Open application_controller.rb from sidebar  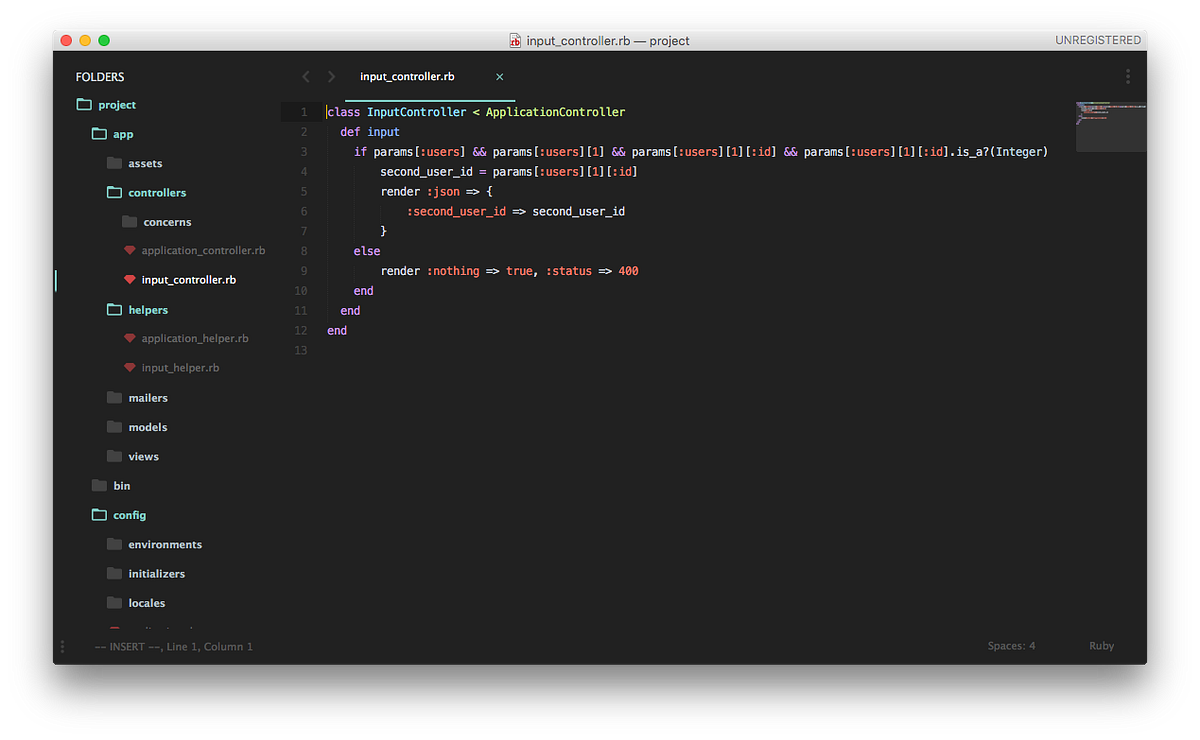(203, 251)
